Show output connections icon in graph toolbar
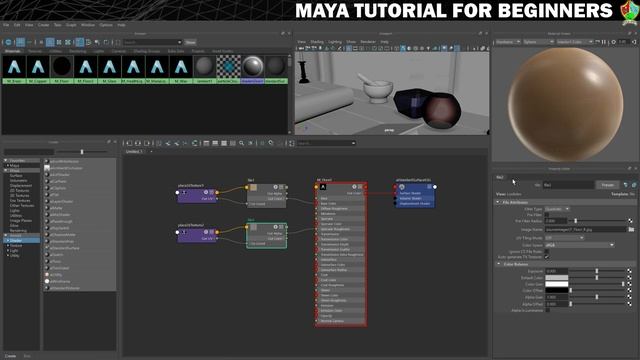Viewport: 640px width, 360px height. [147, 143]
